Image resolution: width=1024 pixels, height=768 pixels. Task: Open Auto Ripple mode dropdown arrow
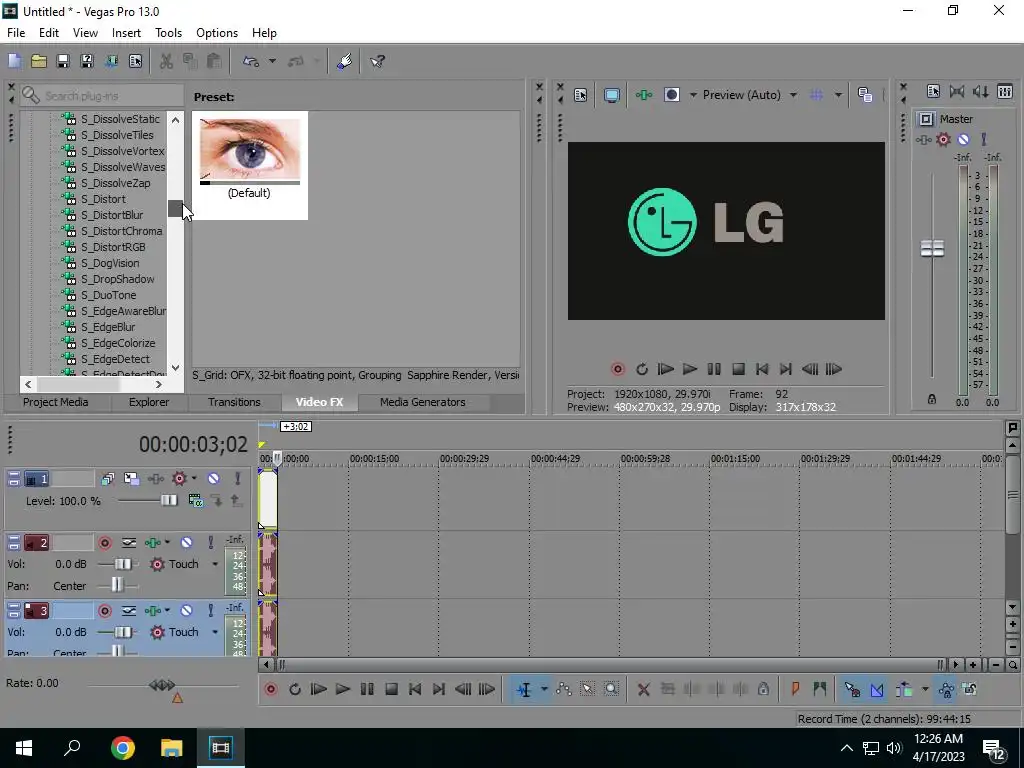(x=924, y=689)
